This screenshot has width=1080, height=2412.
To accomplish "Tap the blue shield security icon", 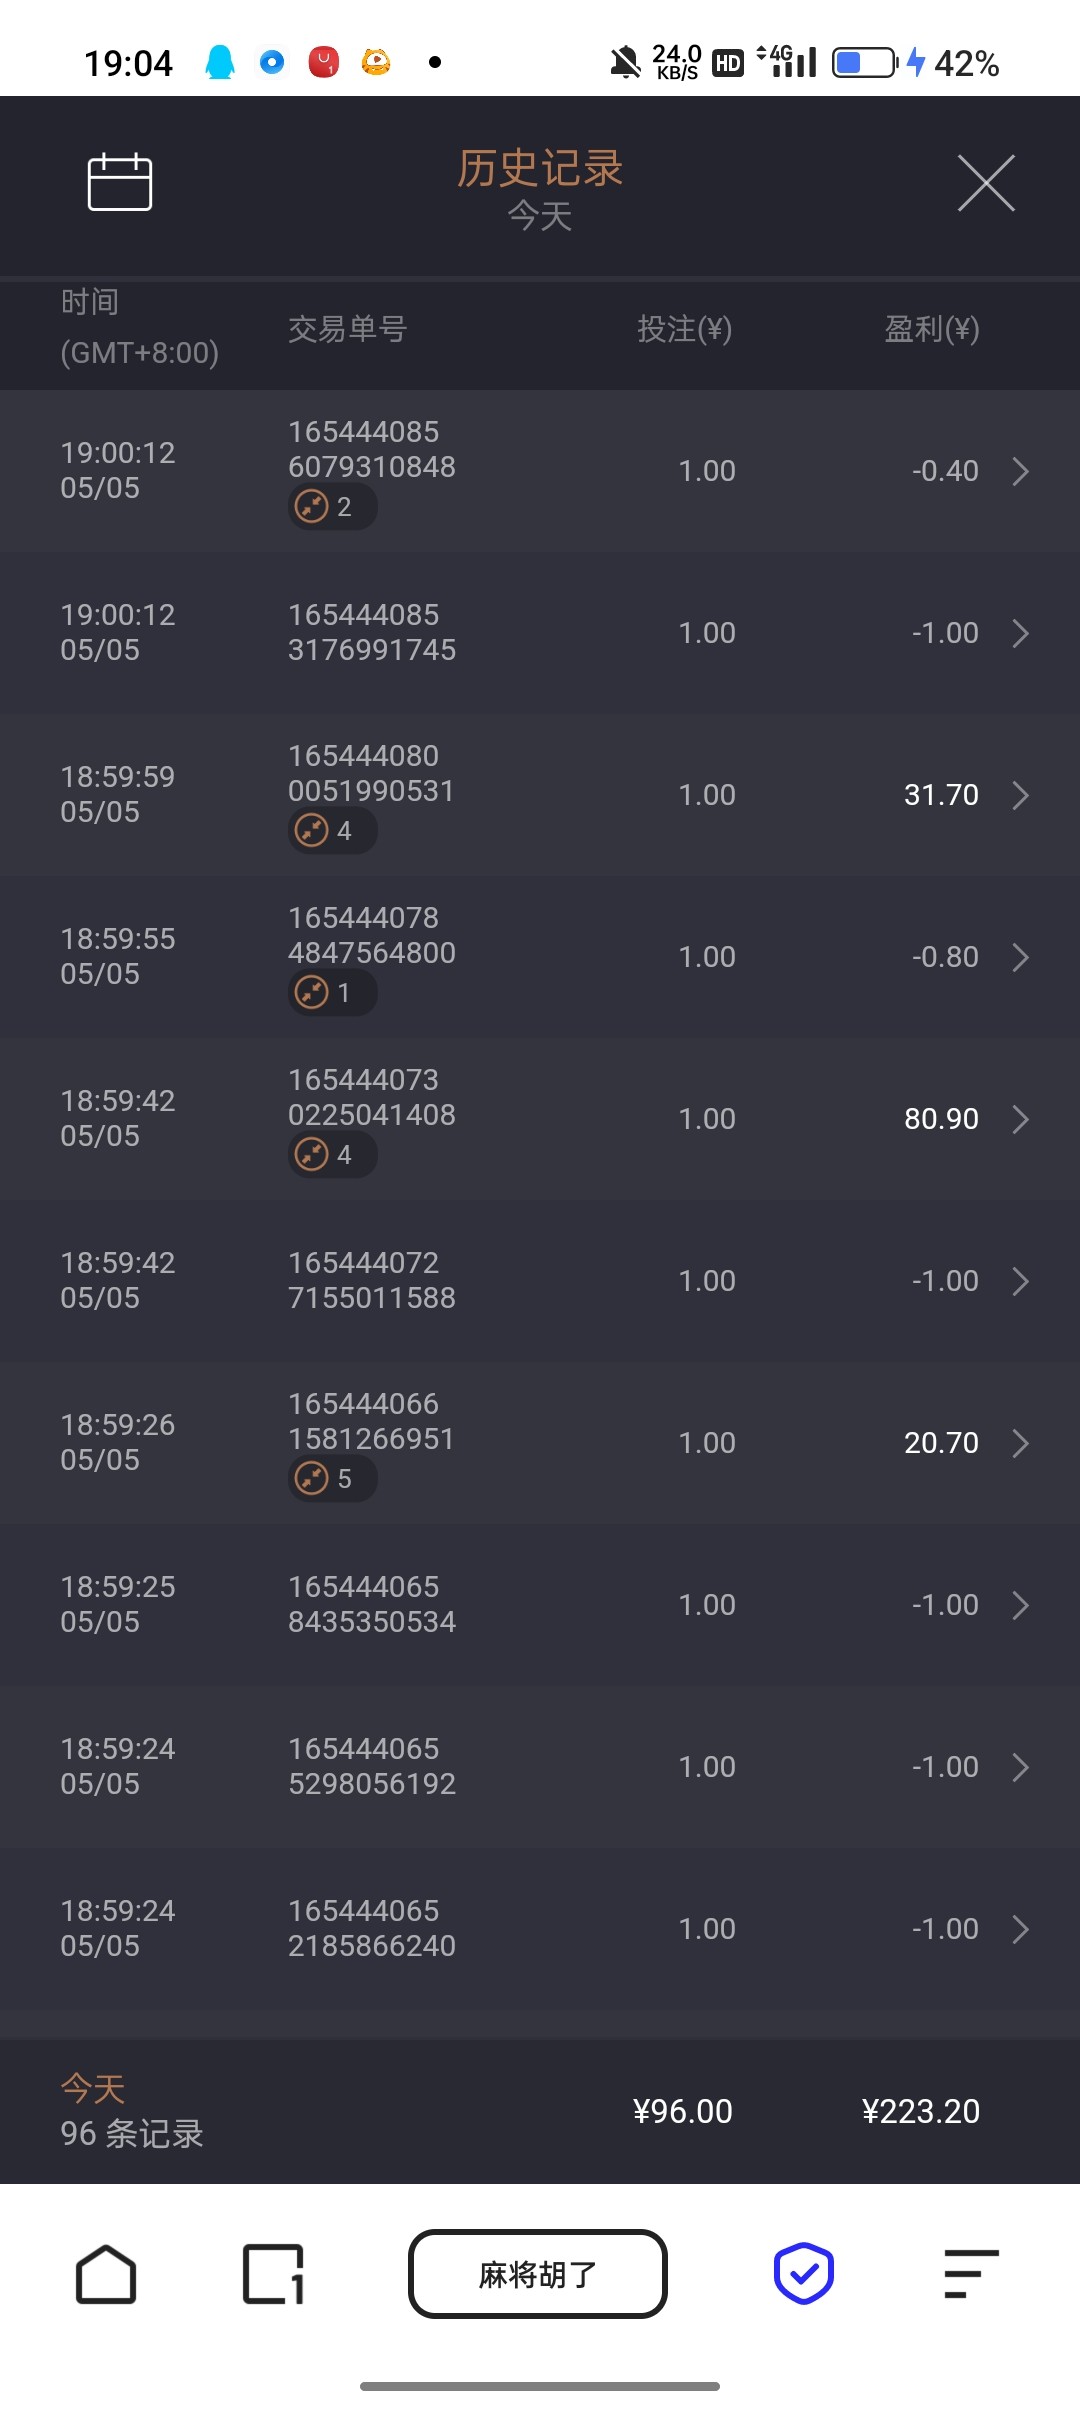I will pos(803,2274).
